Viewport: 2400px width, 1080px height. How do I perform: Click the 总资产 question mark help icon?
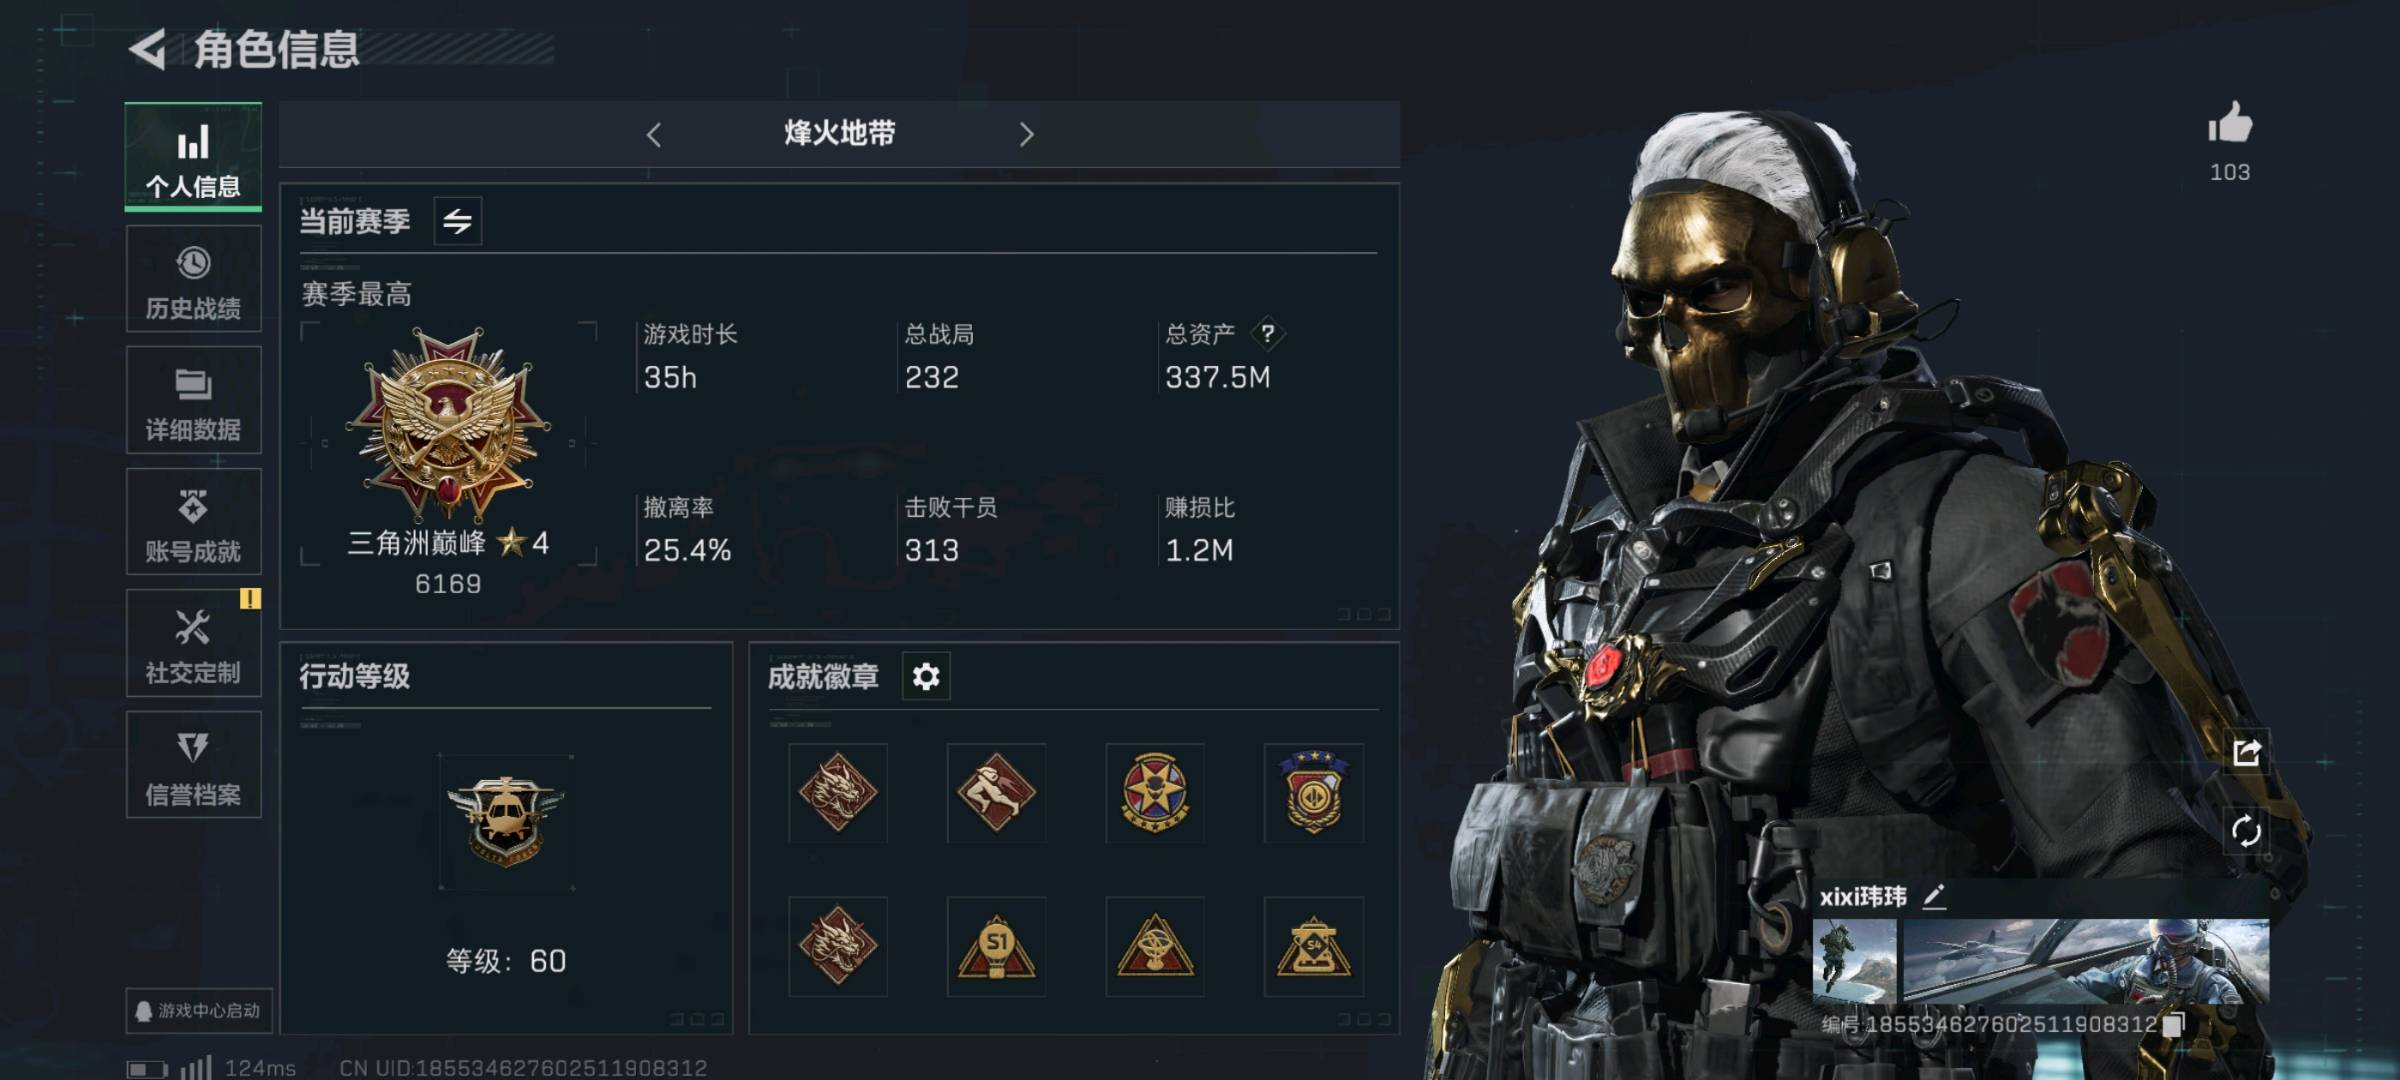(1267, 334)
